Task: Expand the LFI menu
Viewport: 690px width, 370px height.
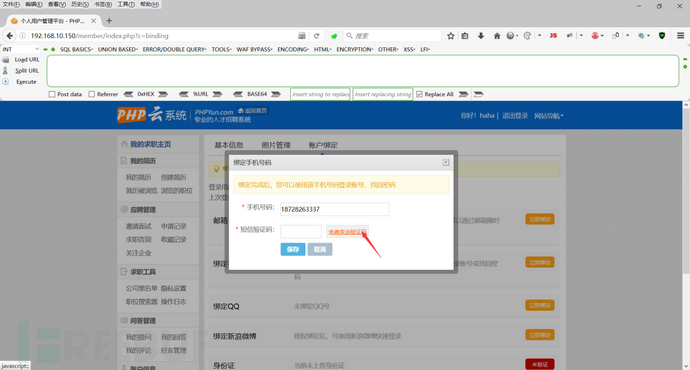Action: point(425,49)
